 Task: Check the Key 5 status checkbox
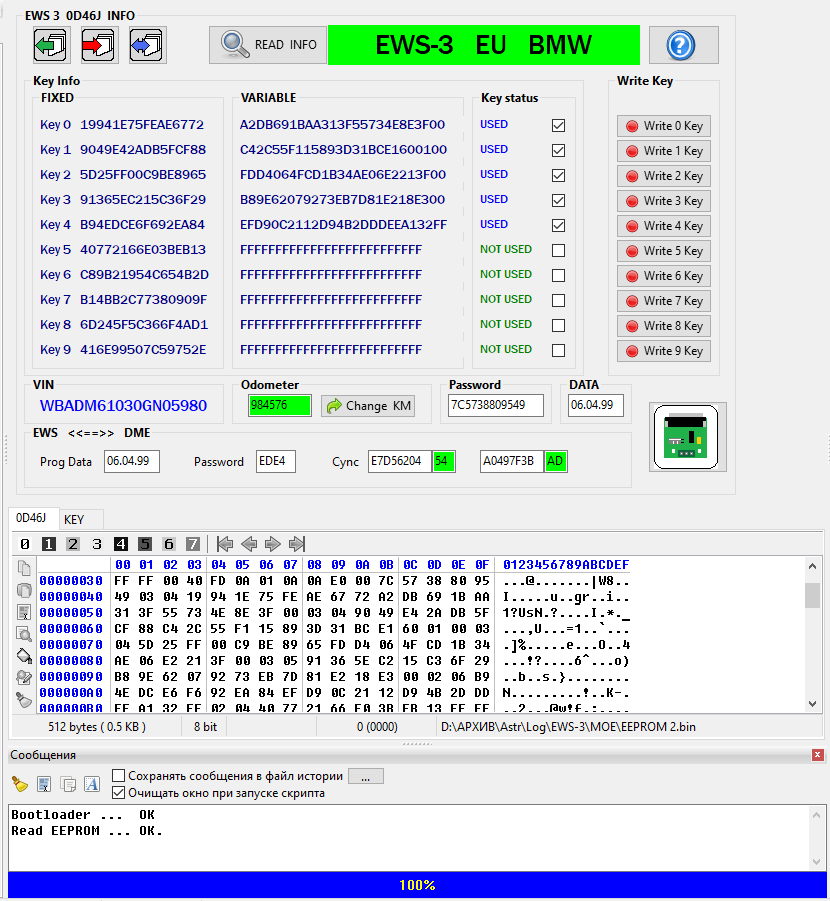(x=558, y=250)
